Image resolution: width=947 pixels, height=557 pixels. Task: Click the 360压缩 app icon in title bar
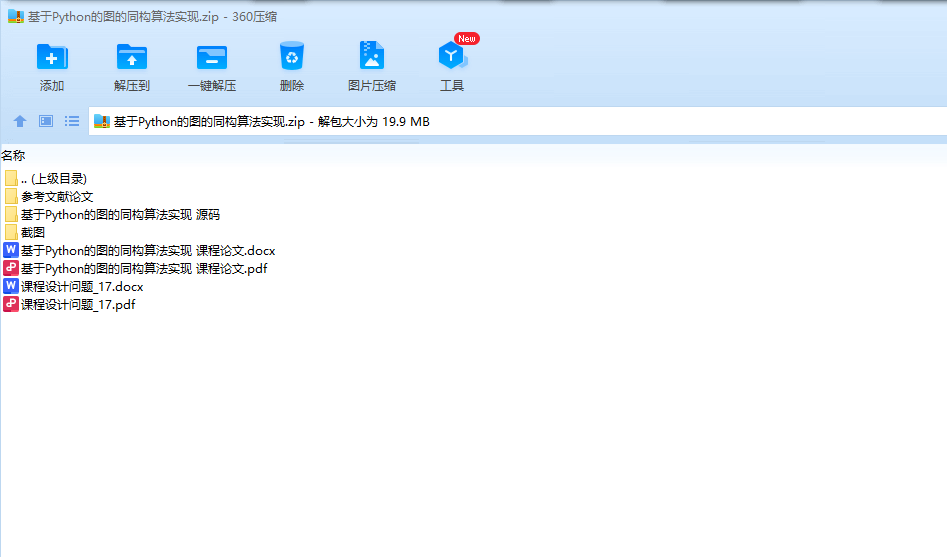click(x=16, y=16)
